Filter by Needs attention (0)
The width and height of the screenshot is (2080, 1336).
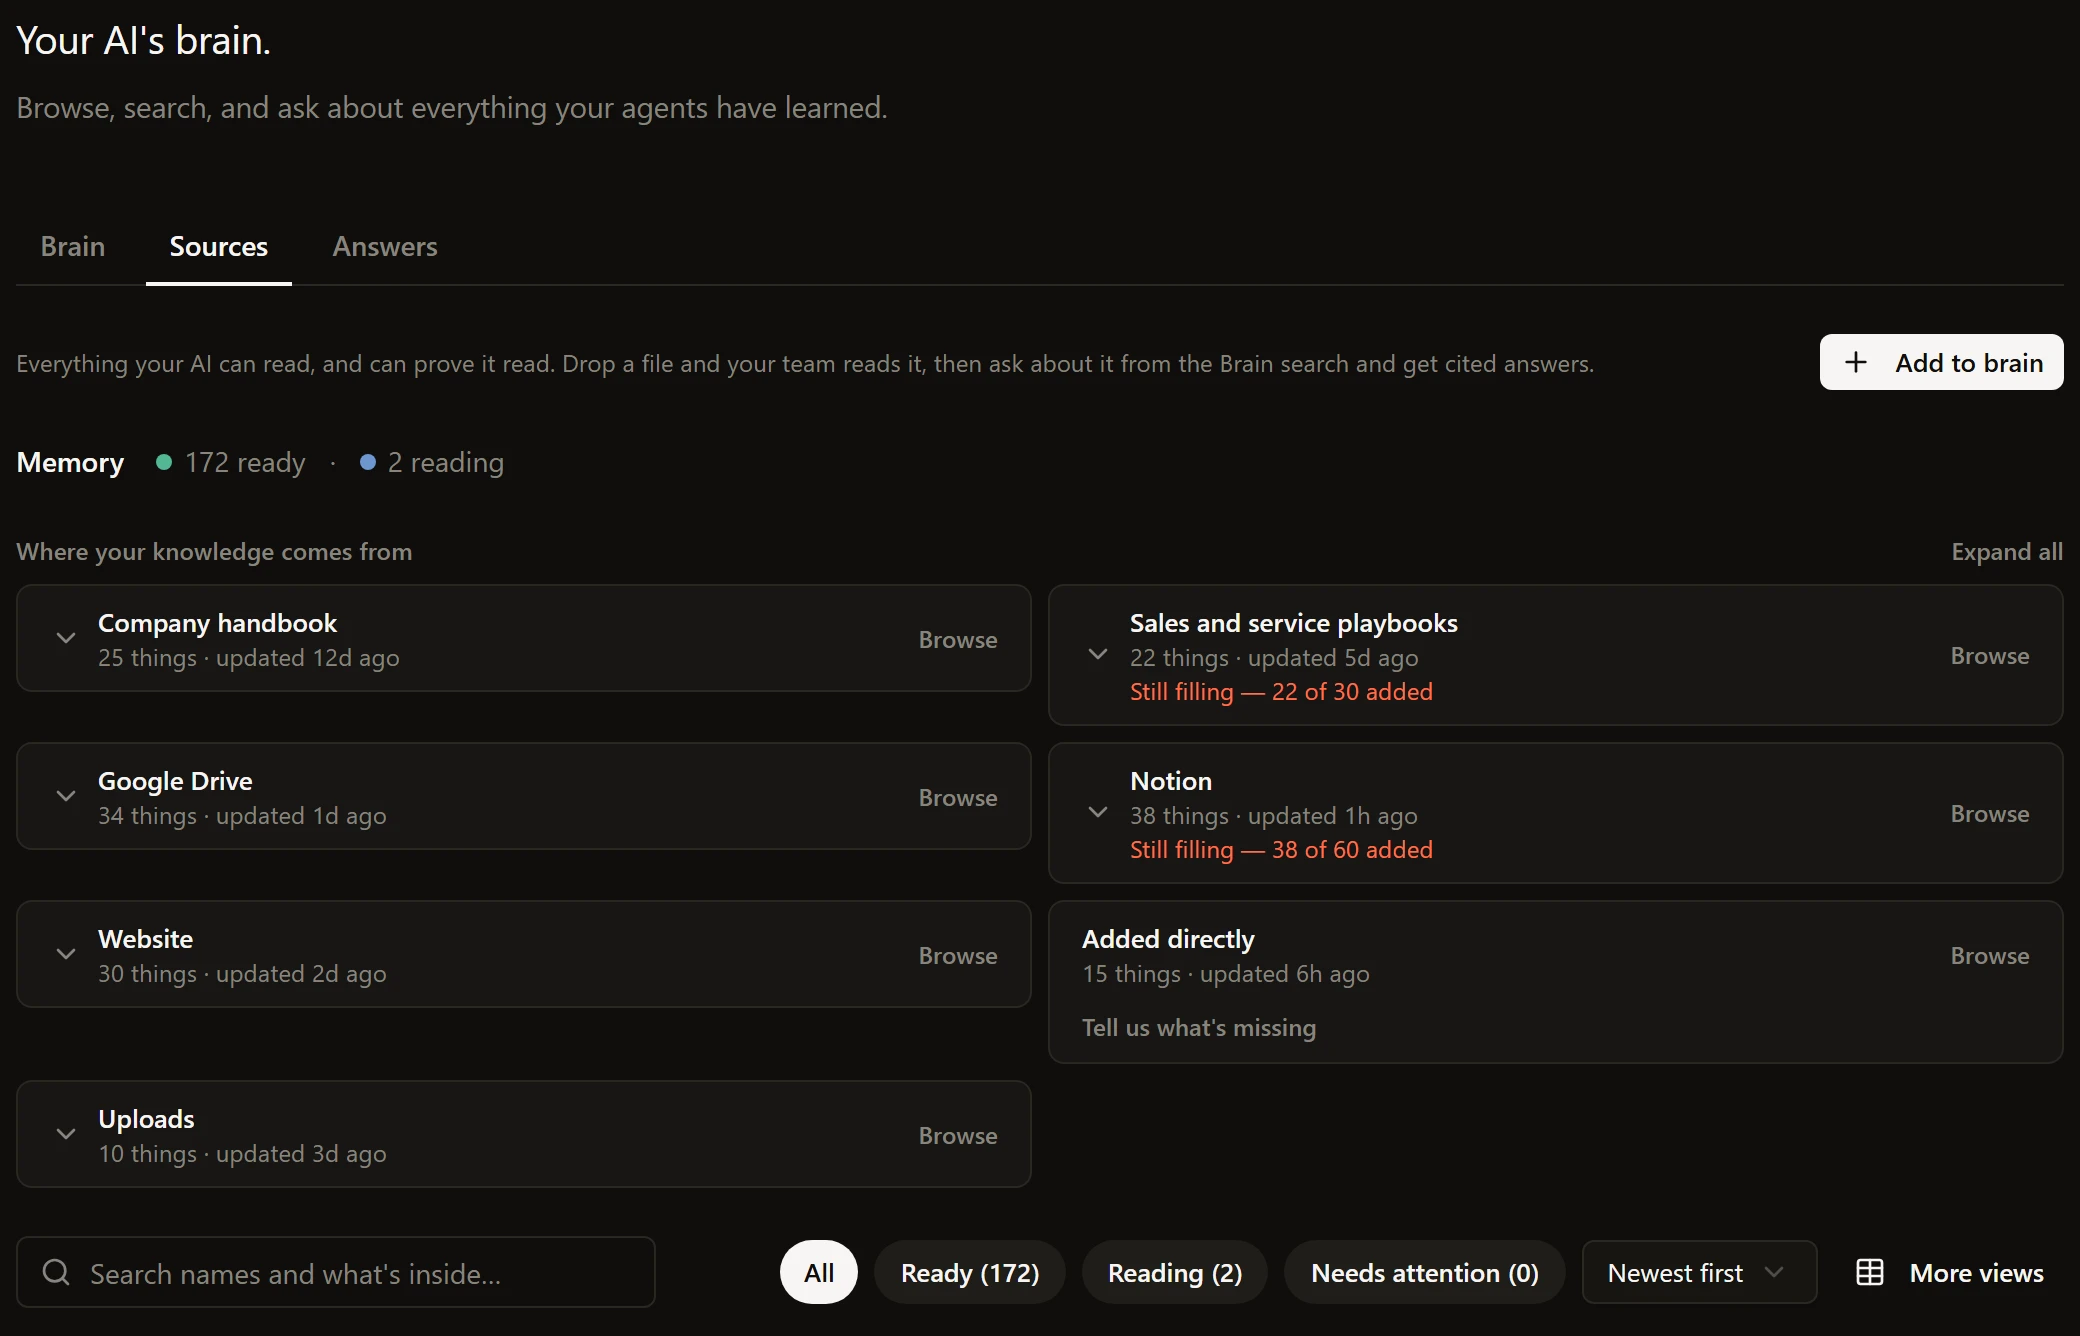pyautogui.click(x=1425, y=1272)
